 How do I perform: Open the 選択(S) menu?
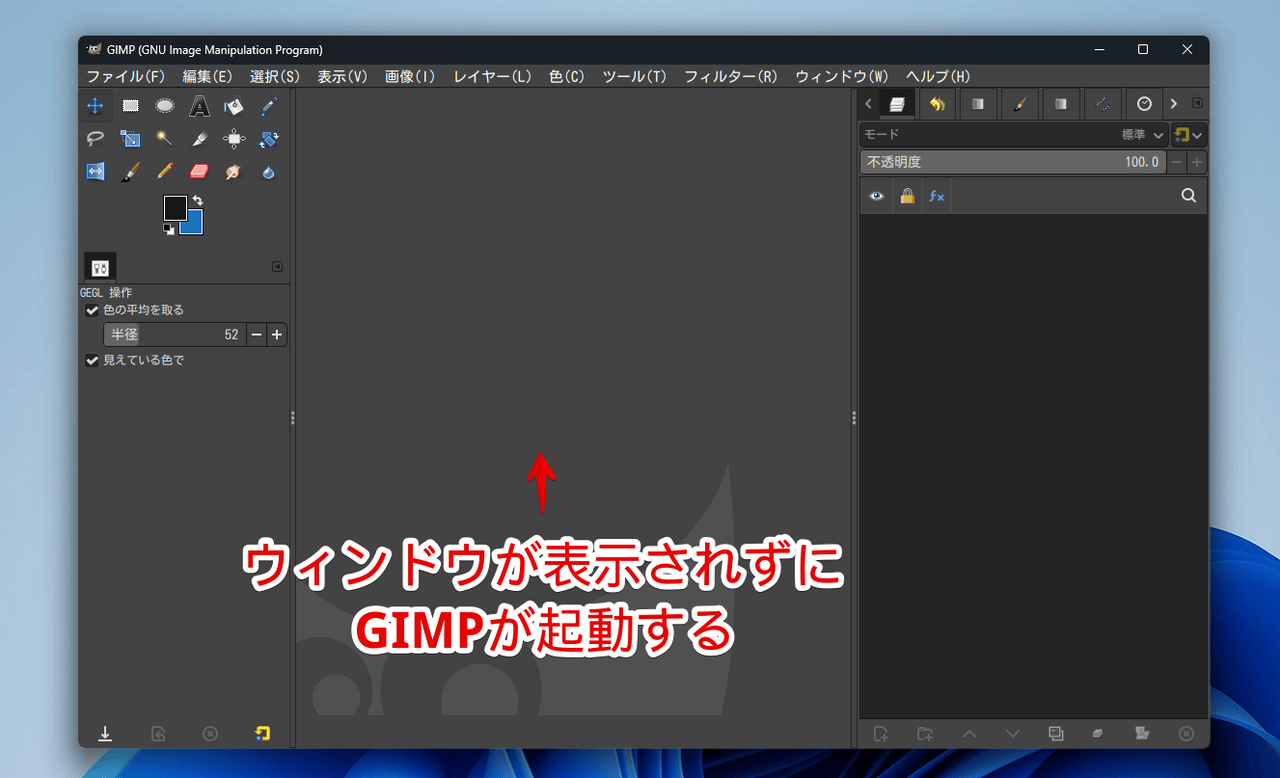point(274,76)
